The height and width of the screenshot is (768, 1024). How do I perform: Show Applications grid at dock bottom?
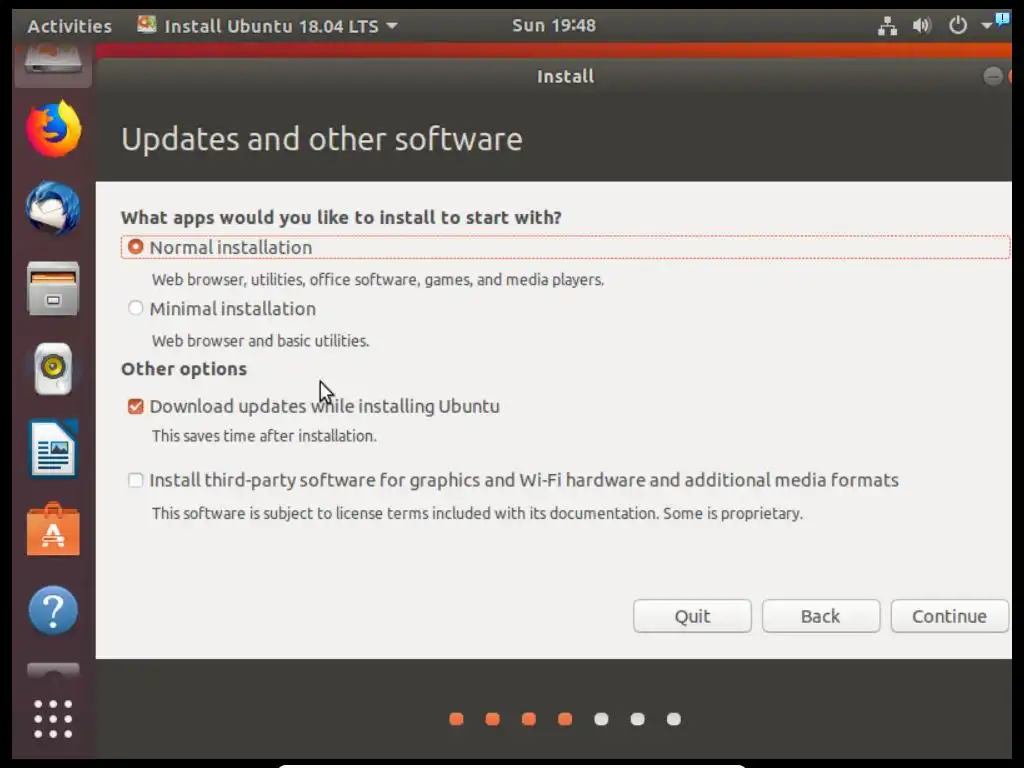click(54, 719)
